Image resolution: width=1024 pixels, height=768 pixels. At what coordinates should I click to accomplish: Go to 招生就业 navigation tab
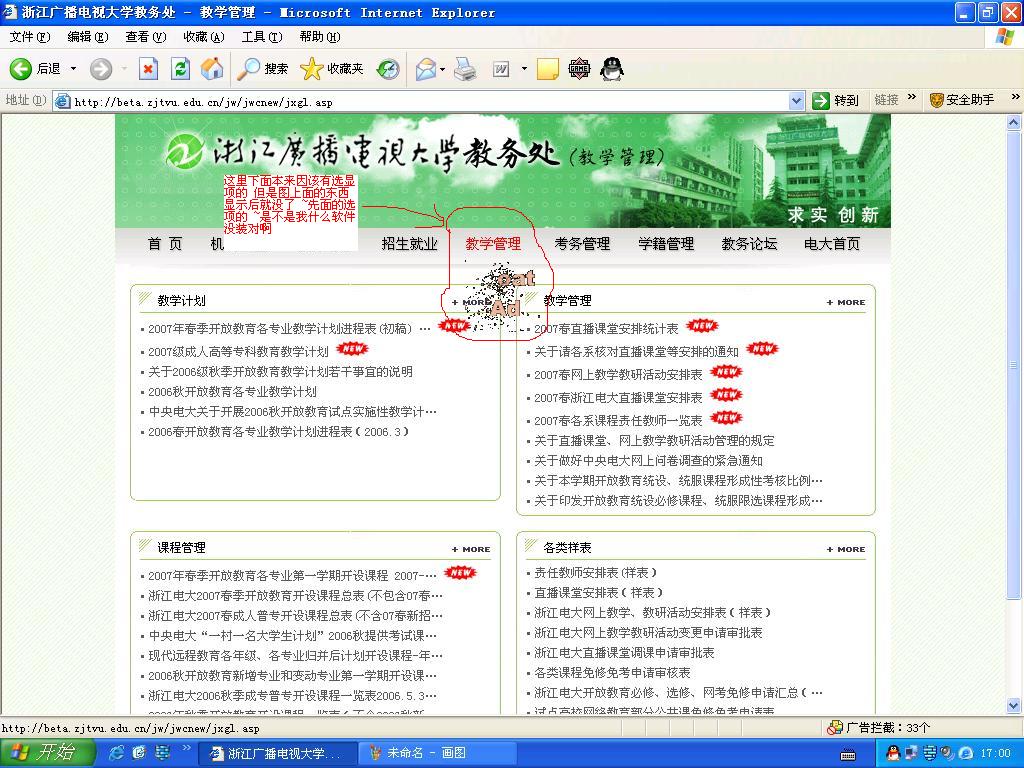409,244
